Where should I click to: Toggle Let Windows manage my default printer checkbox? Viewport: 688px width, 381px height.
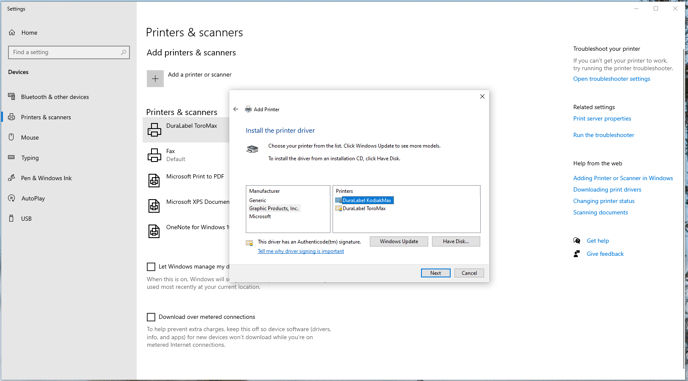(151, 266)
